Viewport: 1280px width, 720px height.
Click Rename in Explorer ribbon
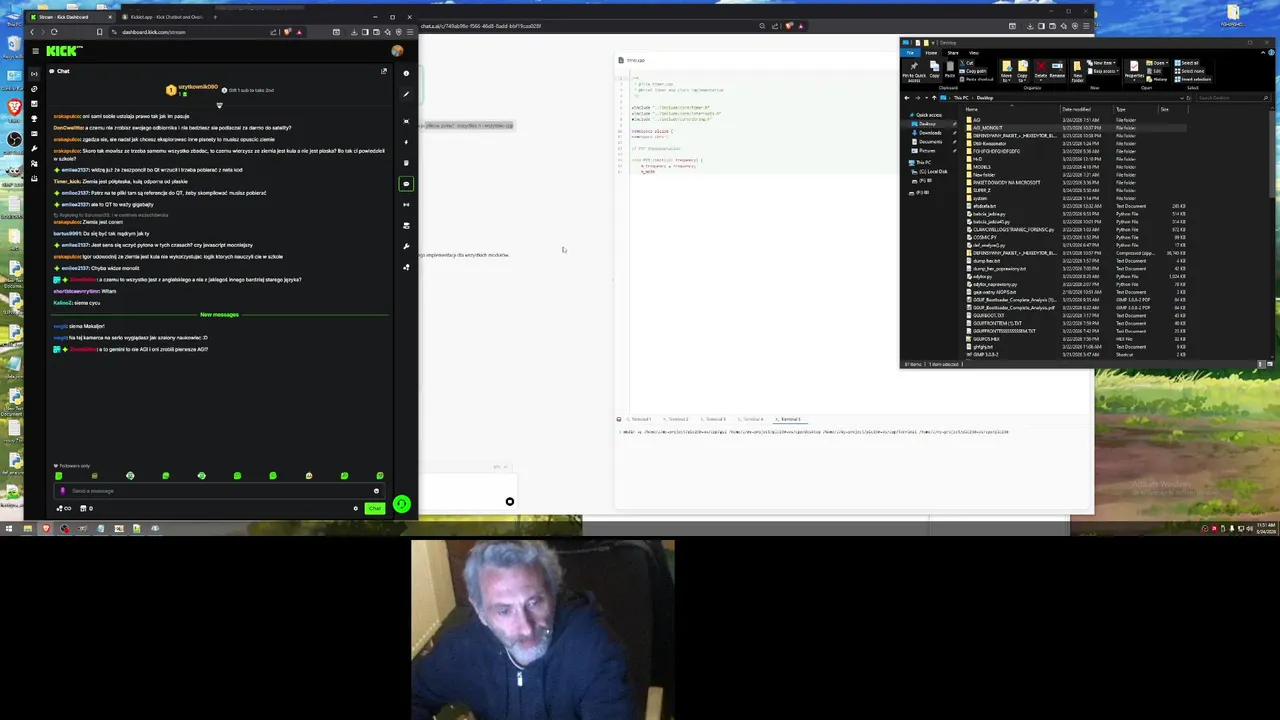[1057, 70]
